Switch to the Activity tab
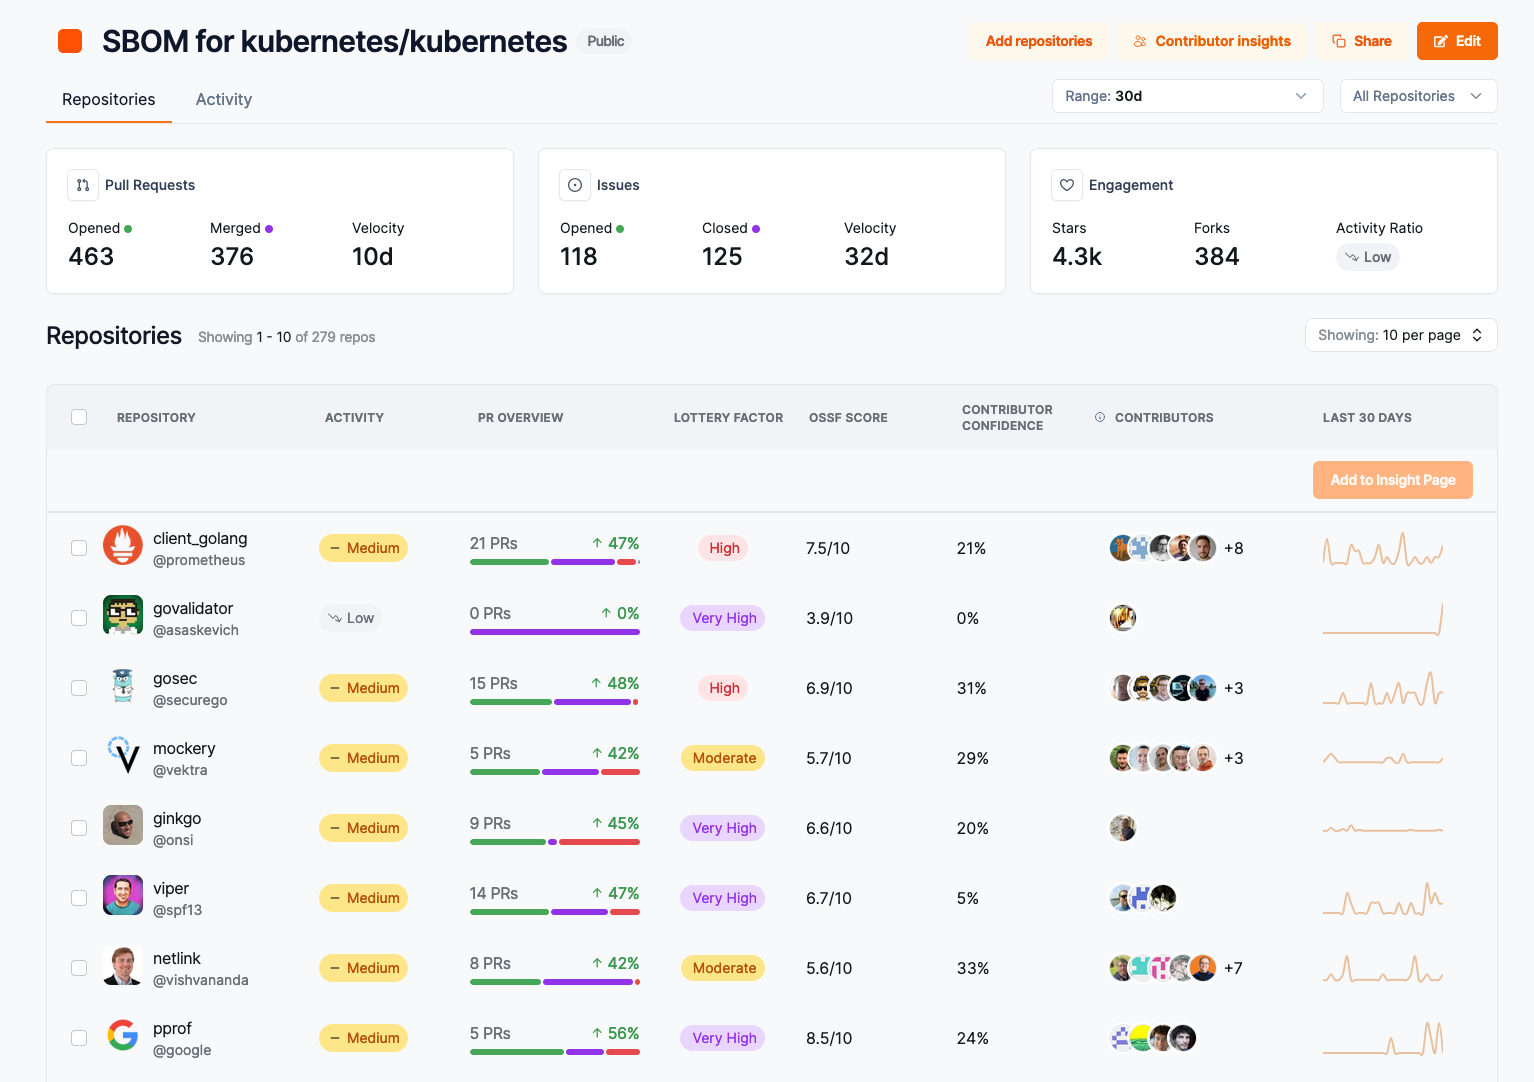Image resolution: width=1534 pixels, height=1082 pixels. [224, 99]
